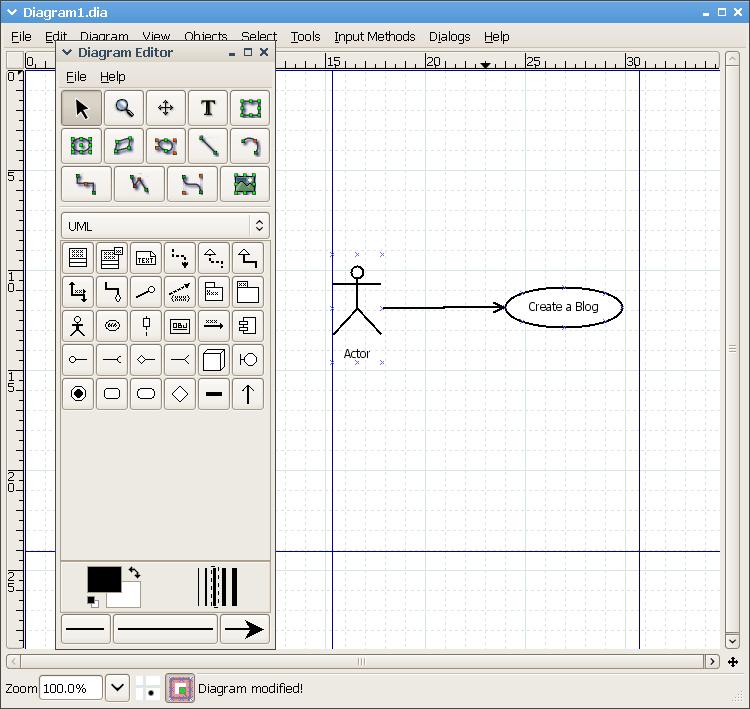The width and height of the screenshot is (750, 709).
Task: Pick the UML Fork/union bar shape
Action: (214, 394)
